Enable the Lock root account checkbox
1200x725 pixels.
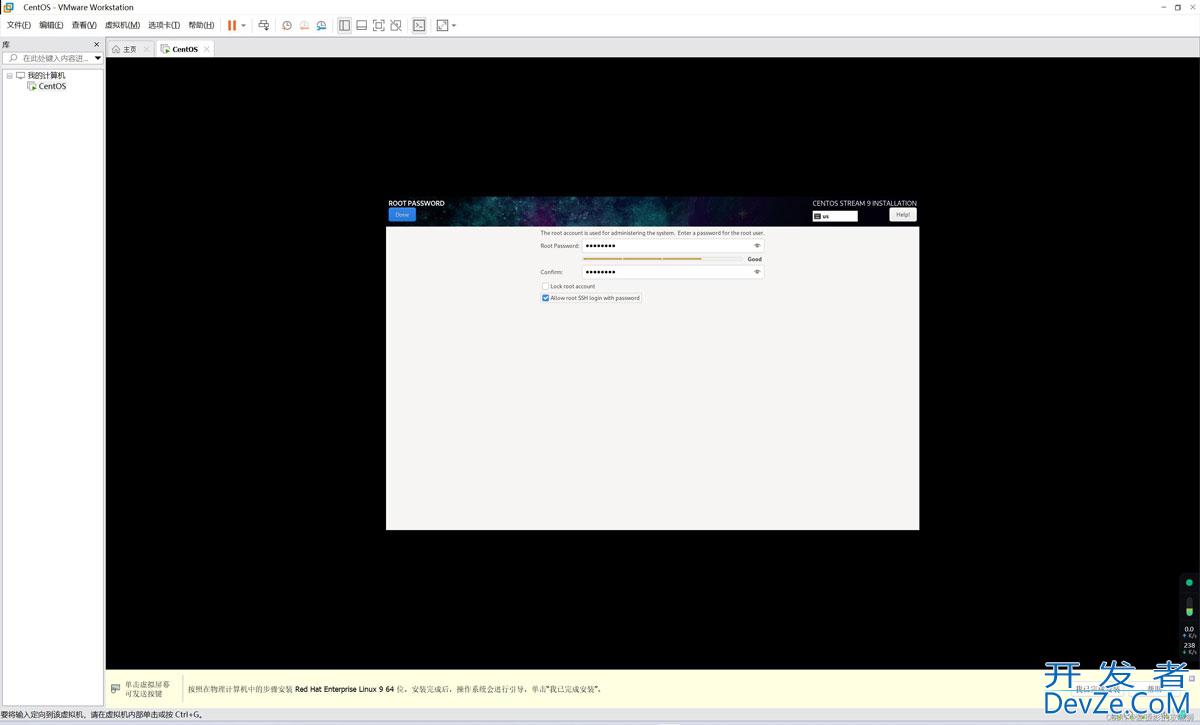point(545,286)
